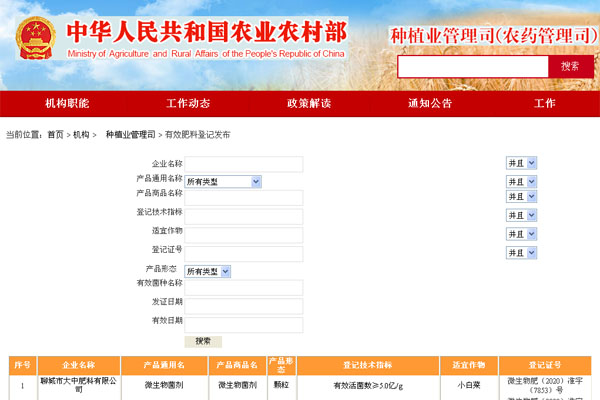
Task: Click the 机构 breadcrumb link
Action: pos(80,134)
